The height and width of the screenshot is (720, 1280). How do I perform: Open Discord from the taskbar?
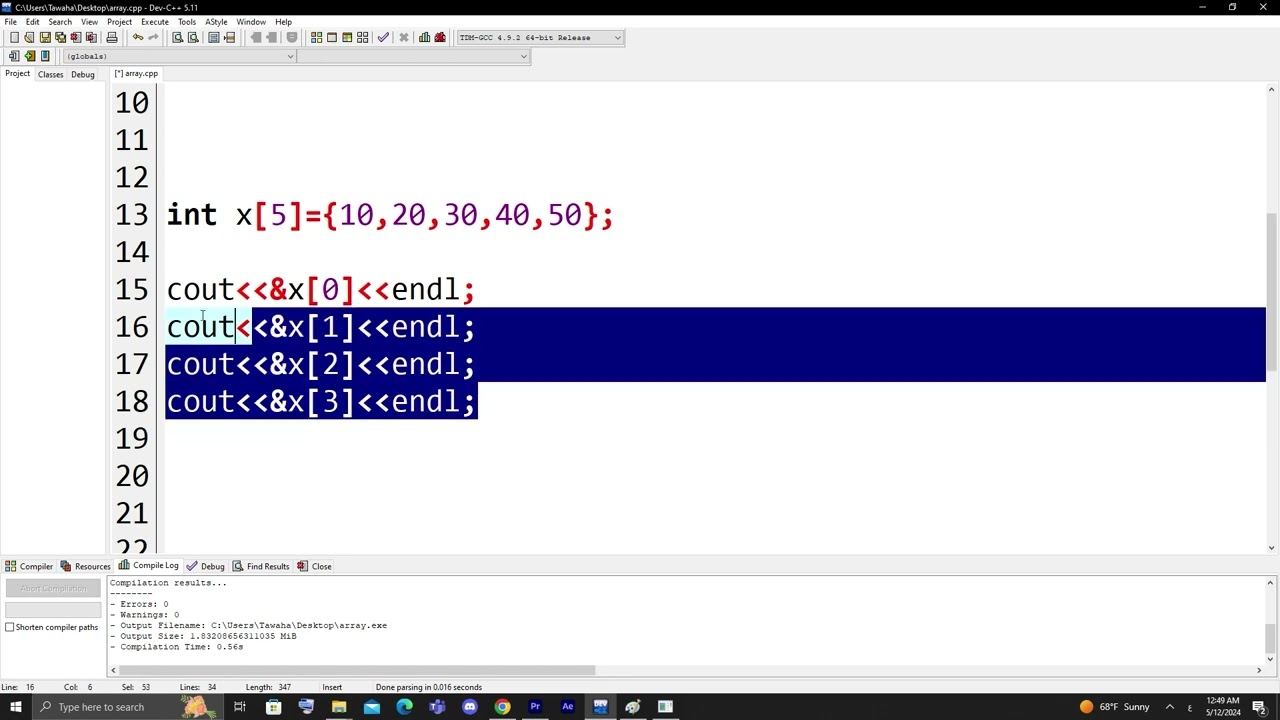[x=470, y=707]
